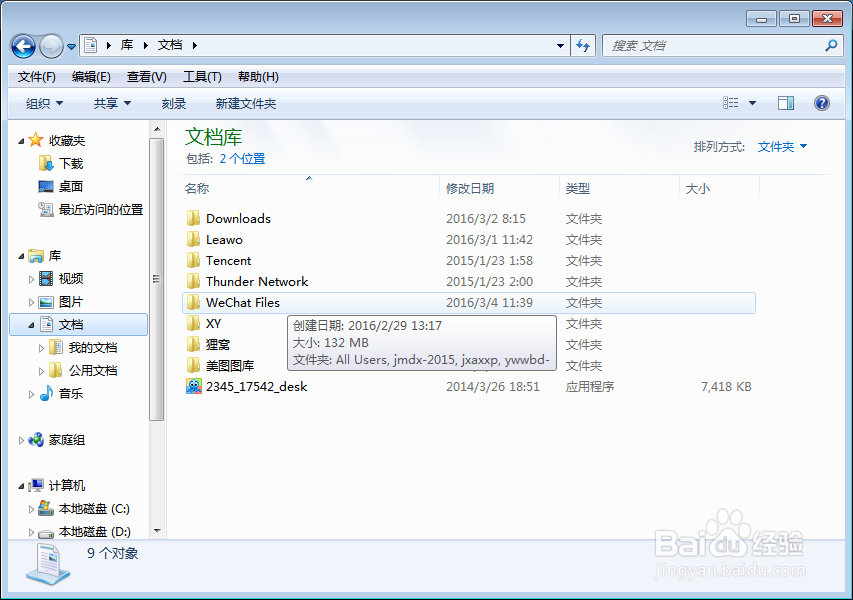Open the 排列方式 文件夹 dropdown
Image resolution: width=853 pixels, height=600 pixels.
click(x=782, y=147)
